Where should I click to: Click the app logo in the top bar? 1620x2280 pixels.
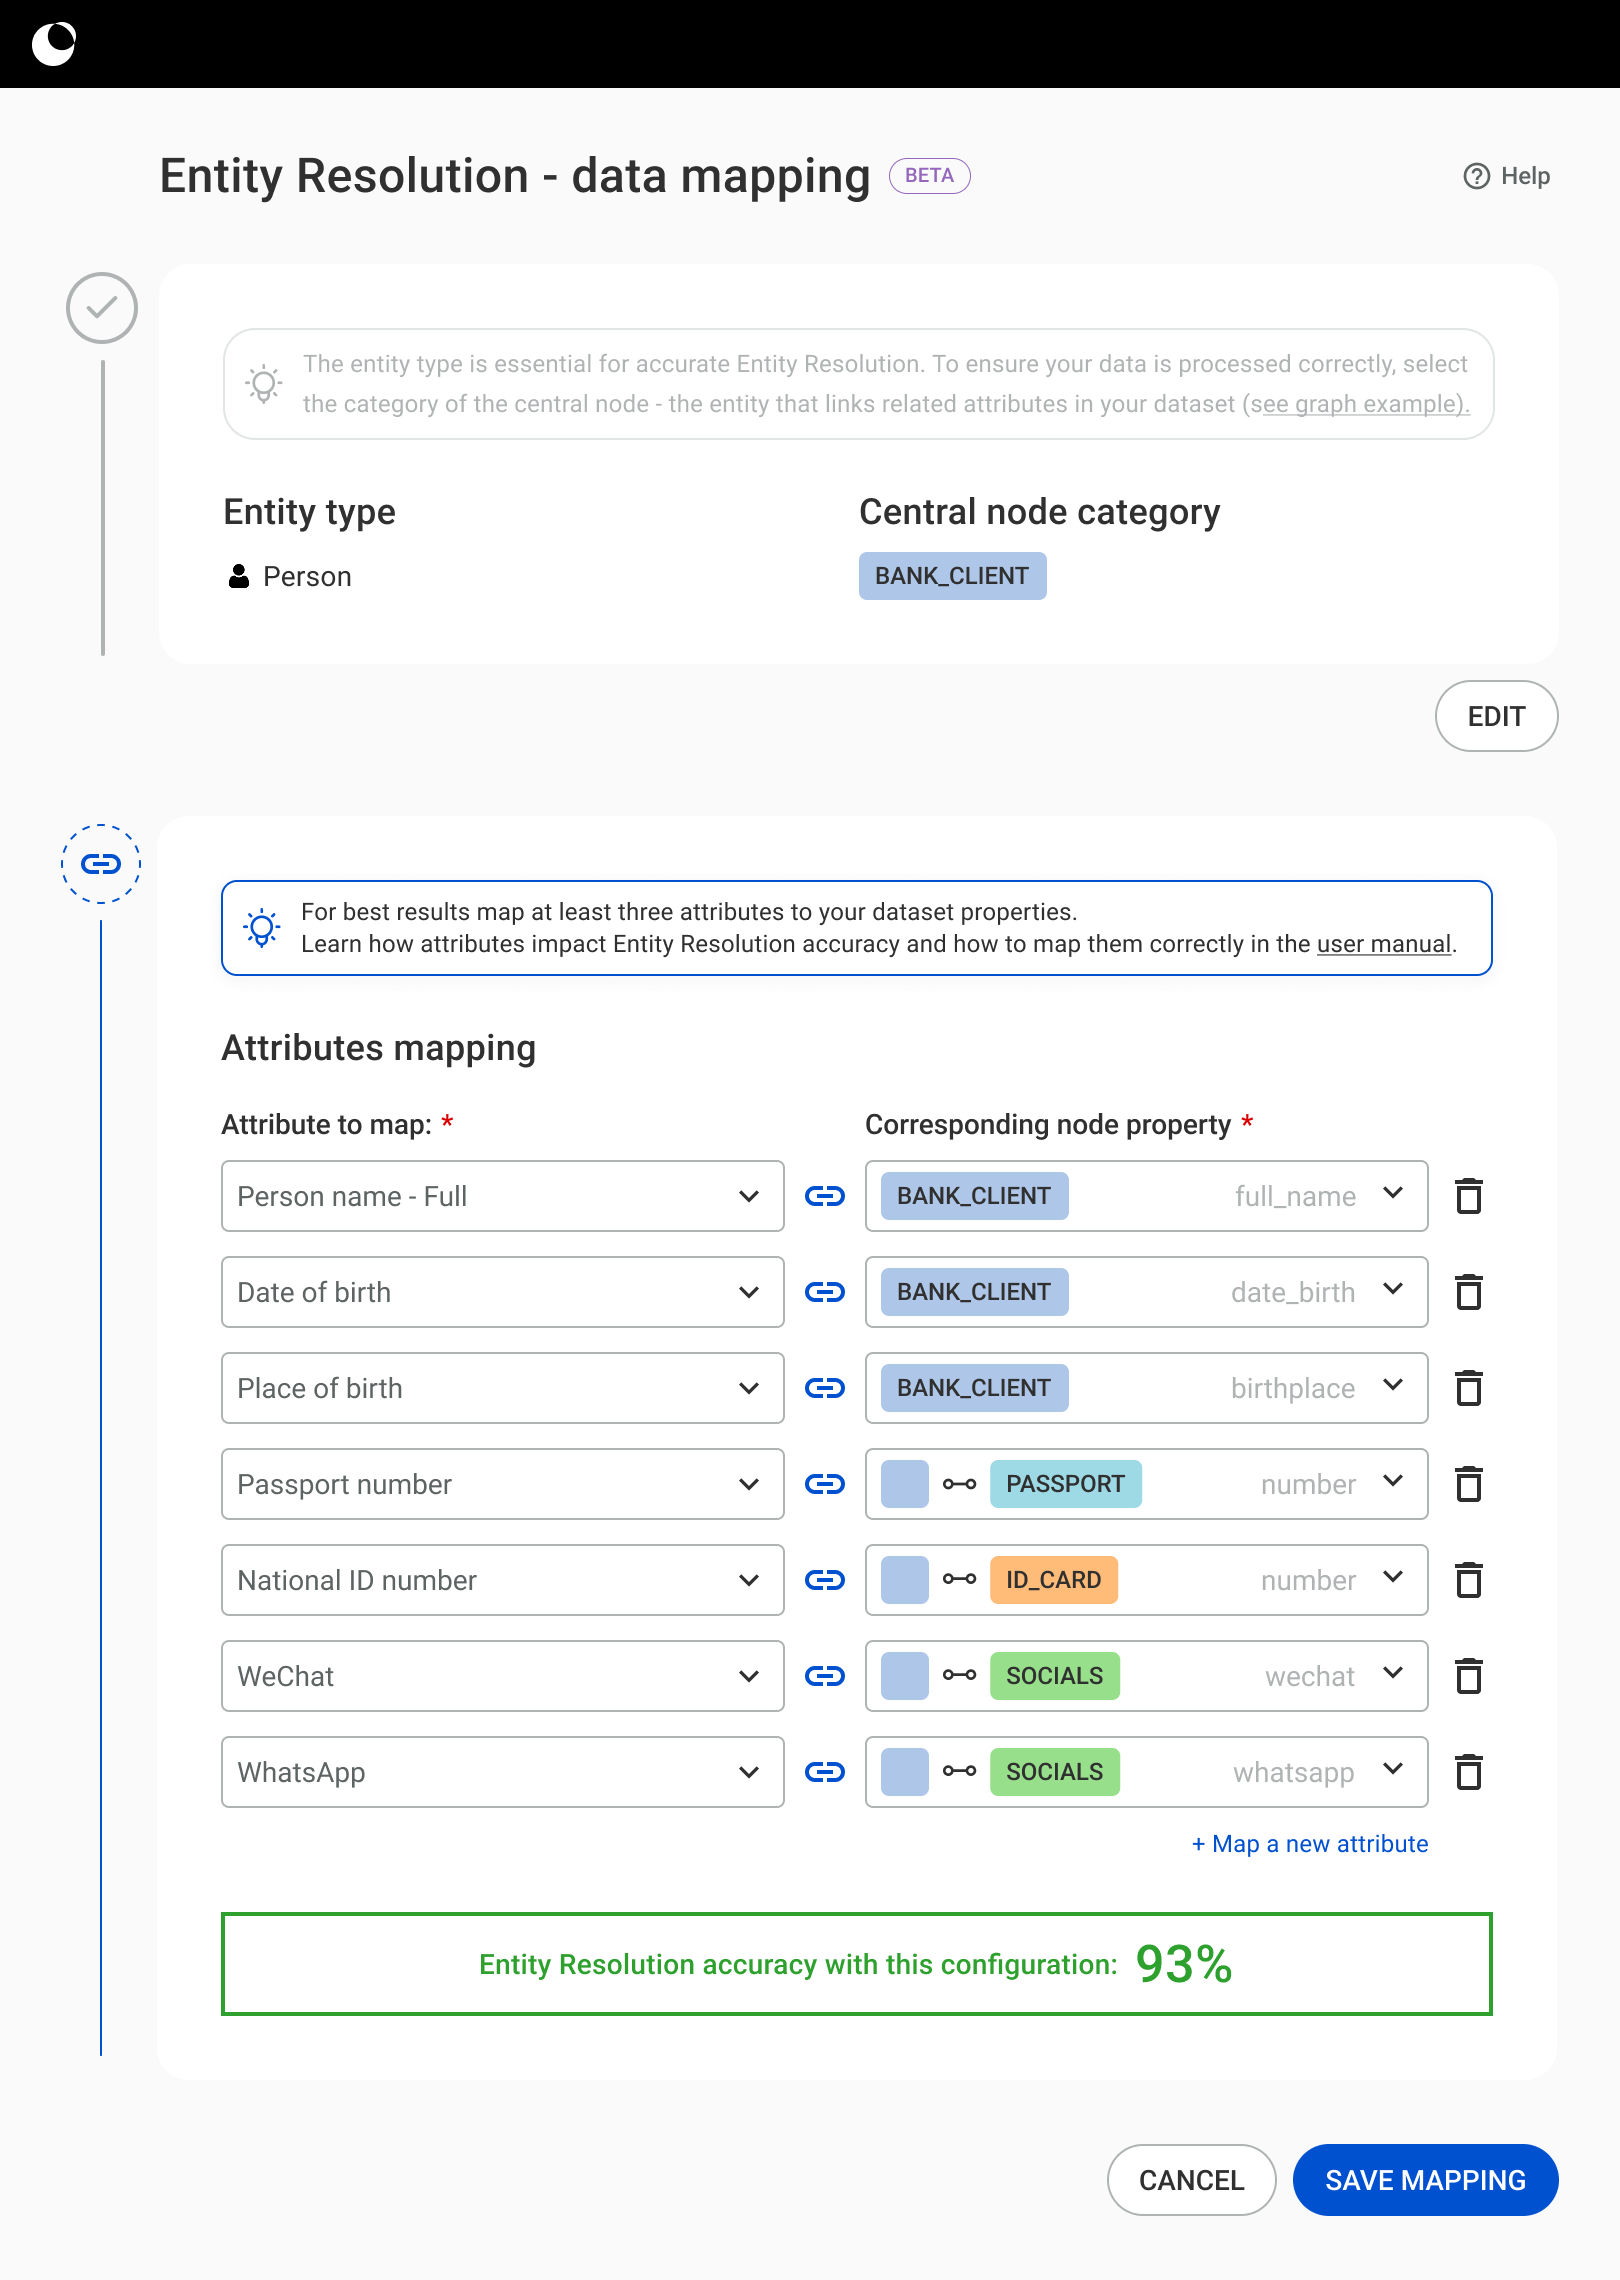[x=54, y=43]
